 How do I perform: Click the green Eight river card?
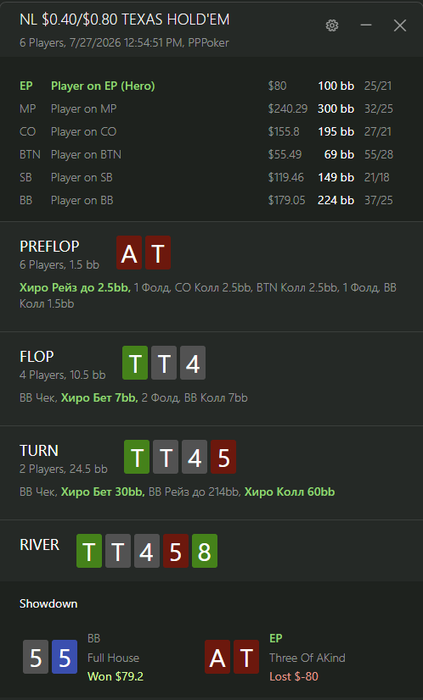point(205,551)
